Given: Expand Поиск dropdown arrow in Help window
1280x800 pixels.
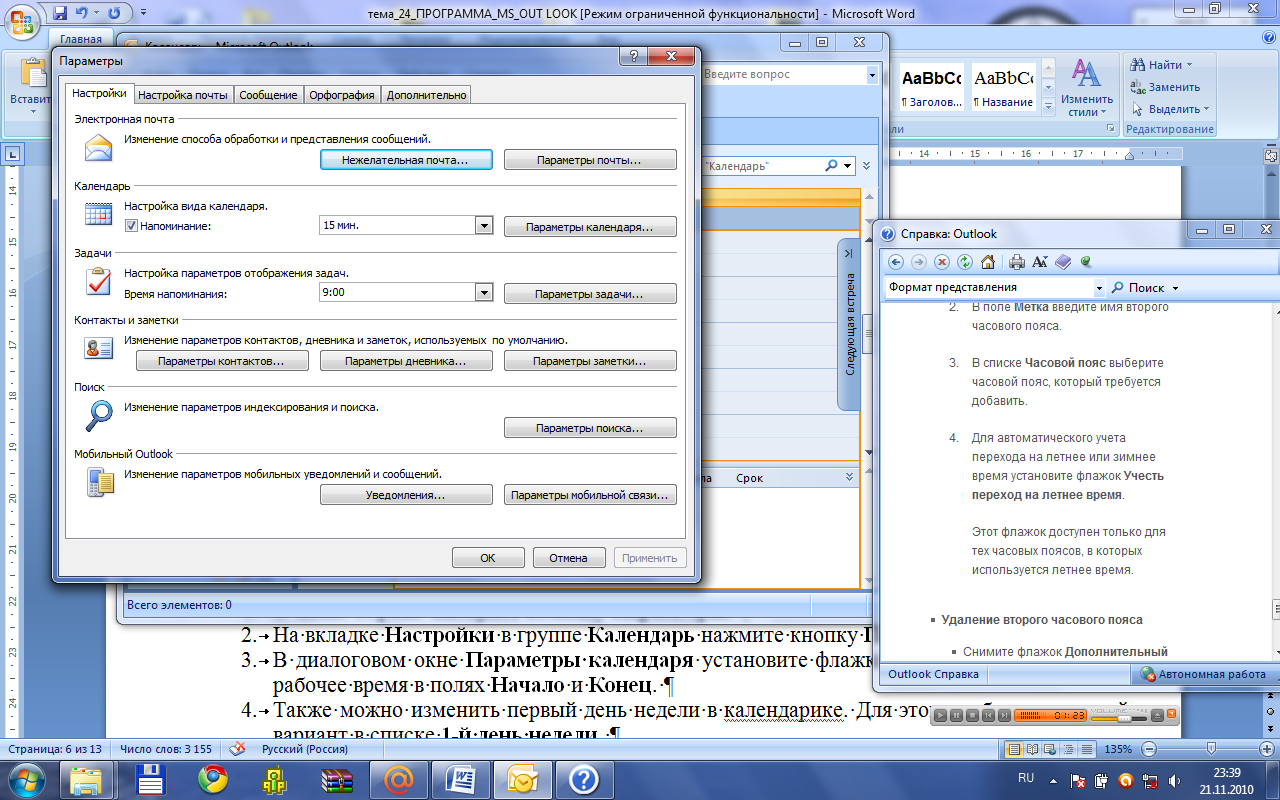Looking at the screenshot, I should point(1175,288).
